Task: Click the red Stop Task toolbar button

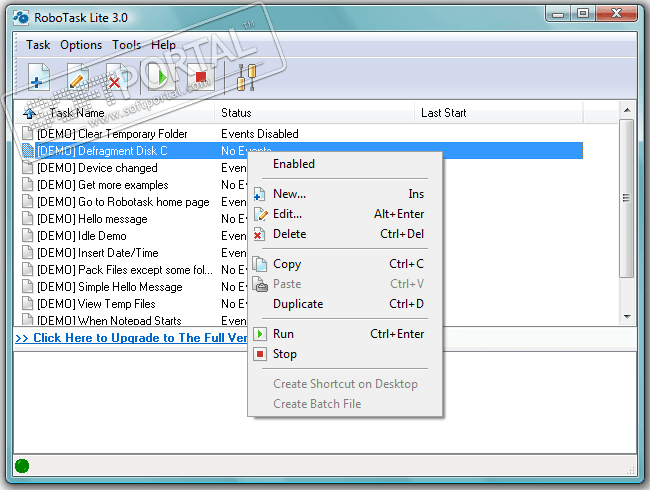Action: point(201,77)
